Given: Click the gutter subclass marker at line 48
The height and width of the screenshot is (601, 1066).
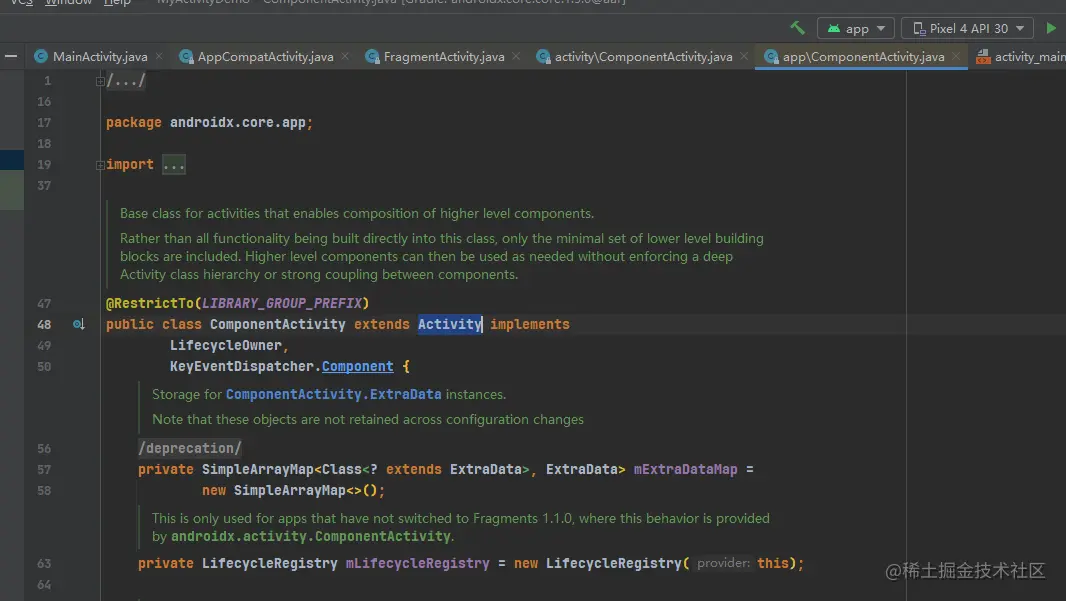Looking at the screenshot, I should (79, 324).
